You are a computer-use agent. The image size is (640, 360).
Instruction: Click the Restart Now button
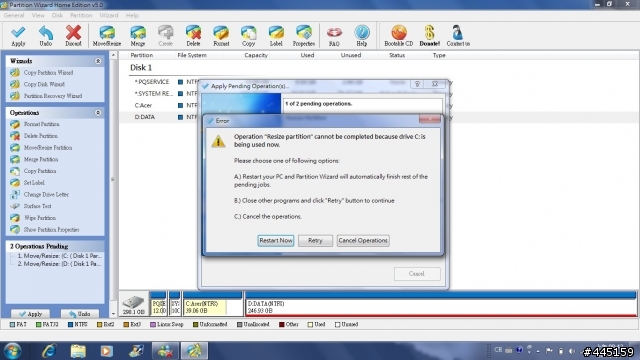276,240
